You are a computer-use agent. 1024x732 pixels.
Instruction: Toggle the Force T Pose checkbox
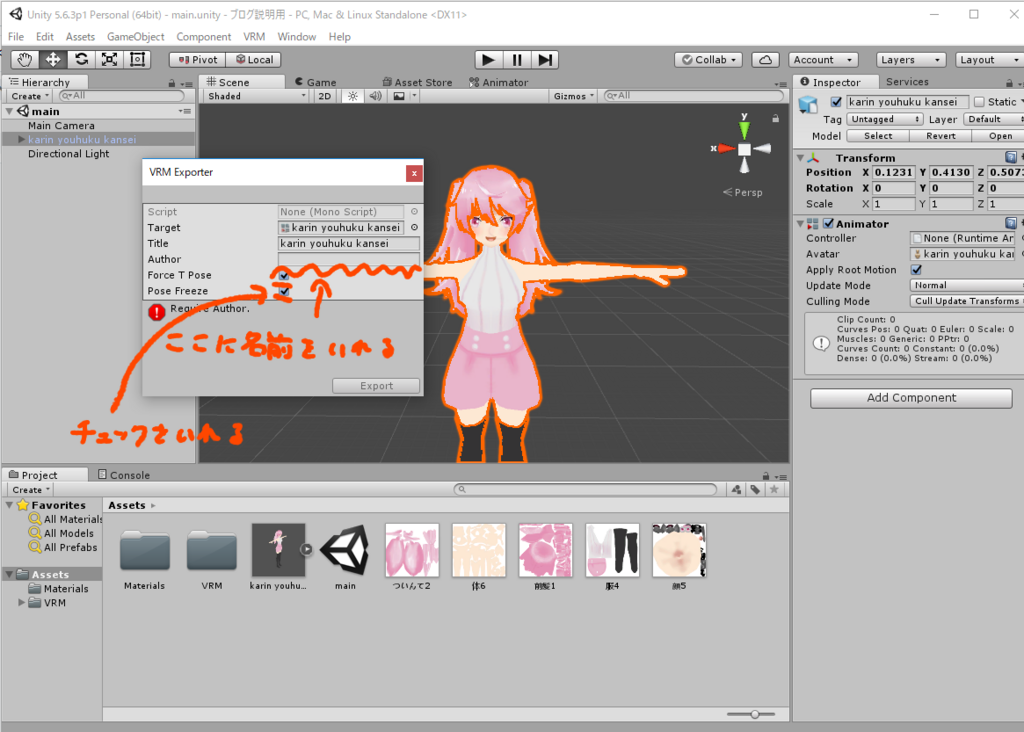284,275
